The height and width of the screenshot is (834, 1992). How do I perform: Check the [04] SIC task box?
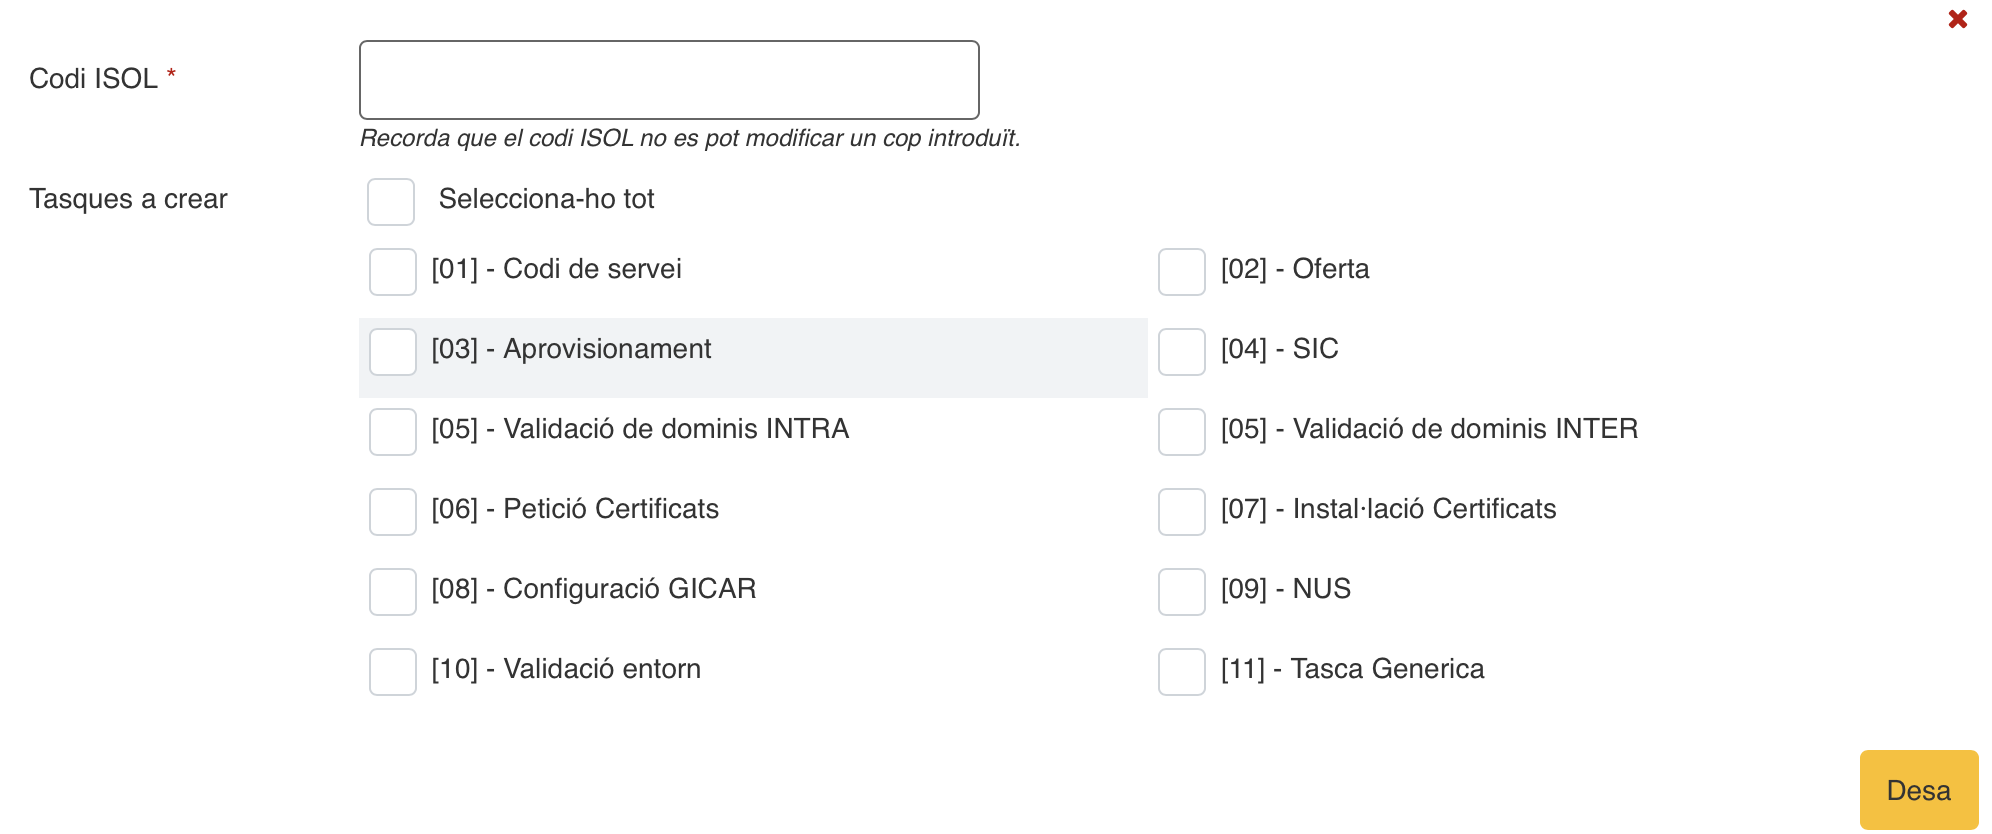click(1181, 352)
